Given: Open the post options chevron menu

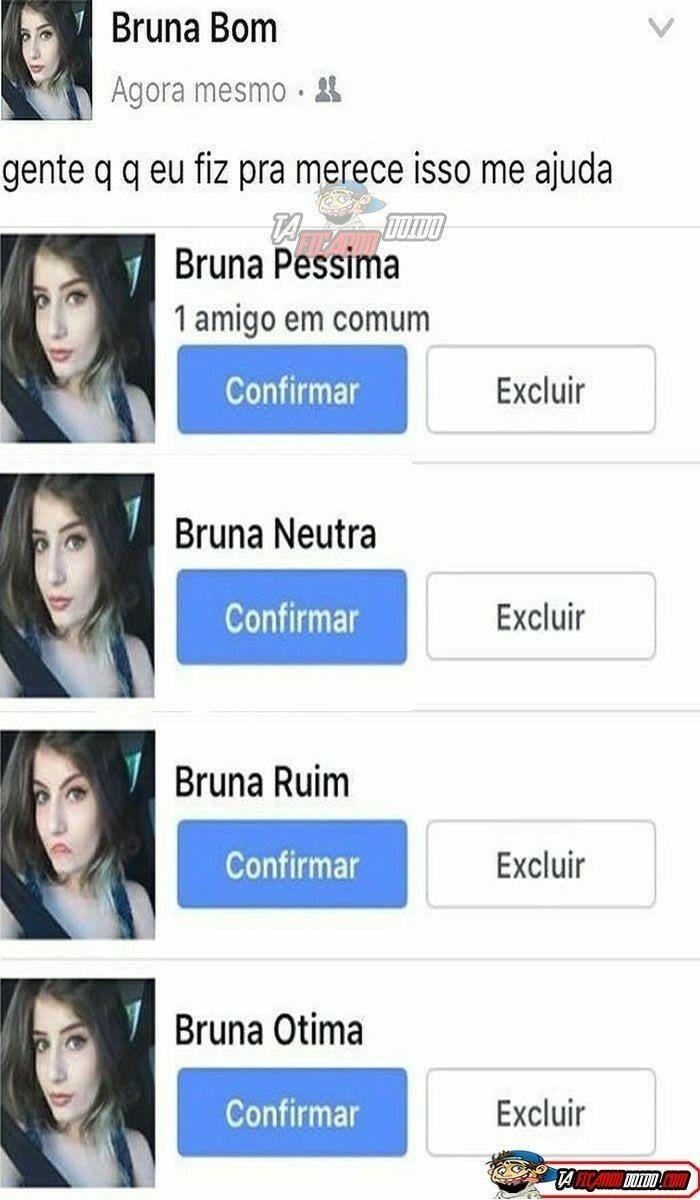Looking at the screenshot, I should 661,28.
